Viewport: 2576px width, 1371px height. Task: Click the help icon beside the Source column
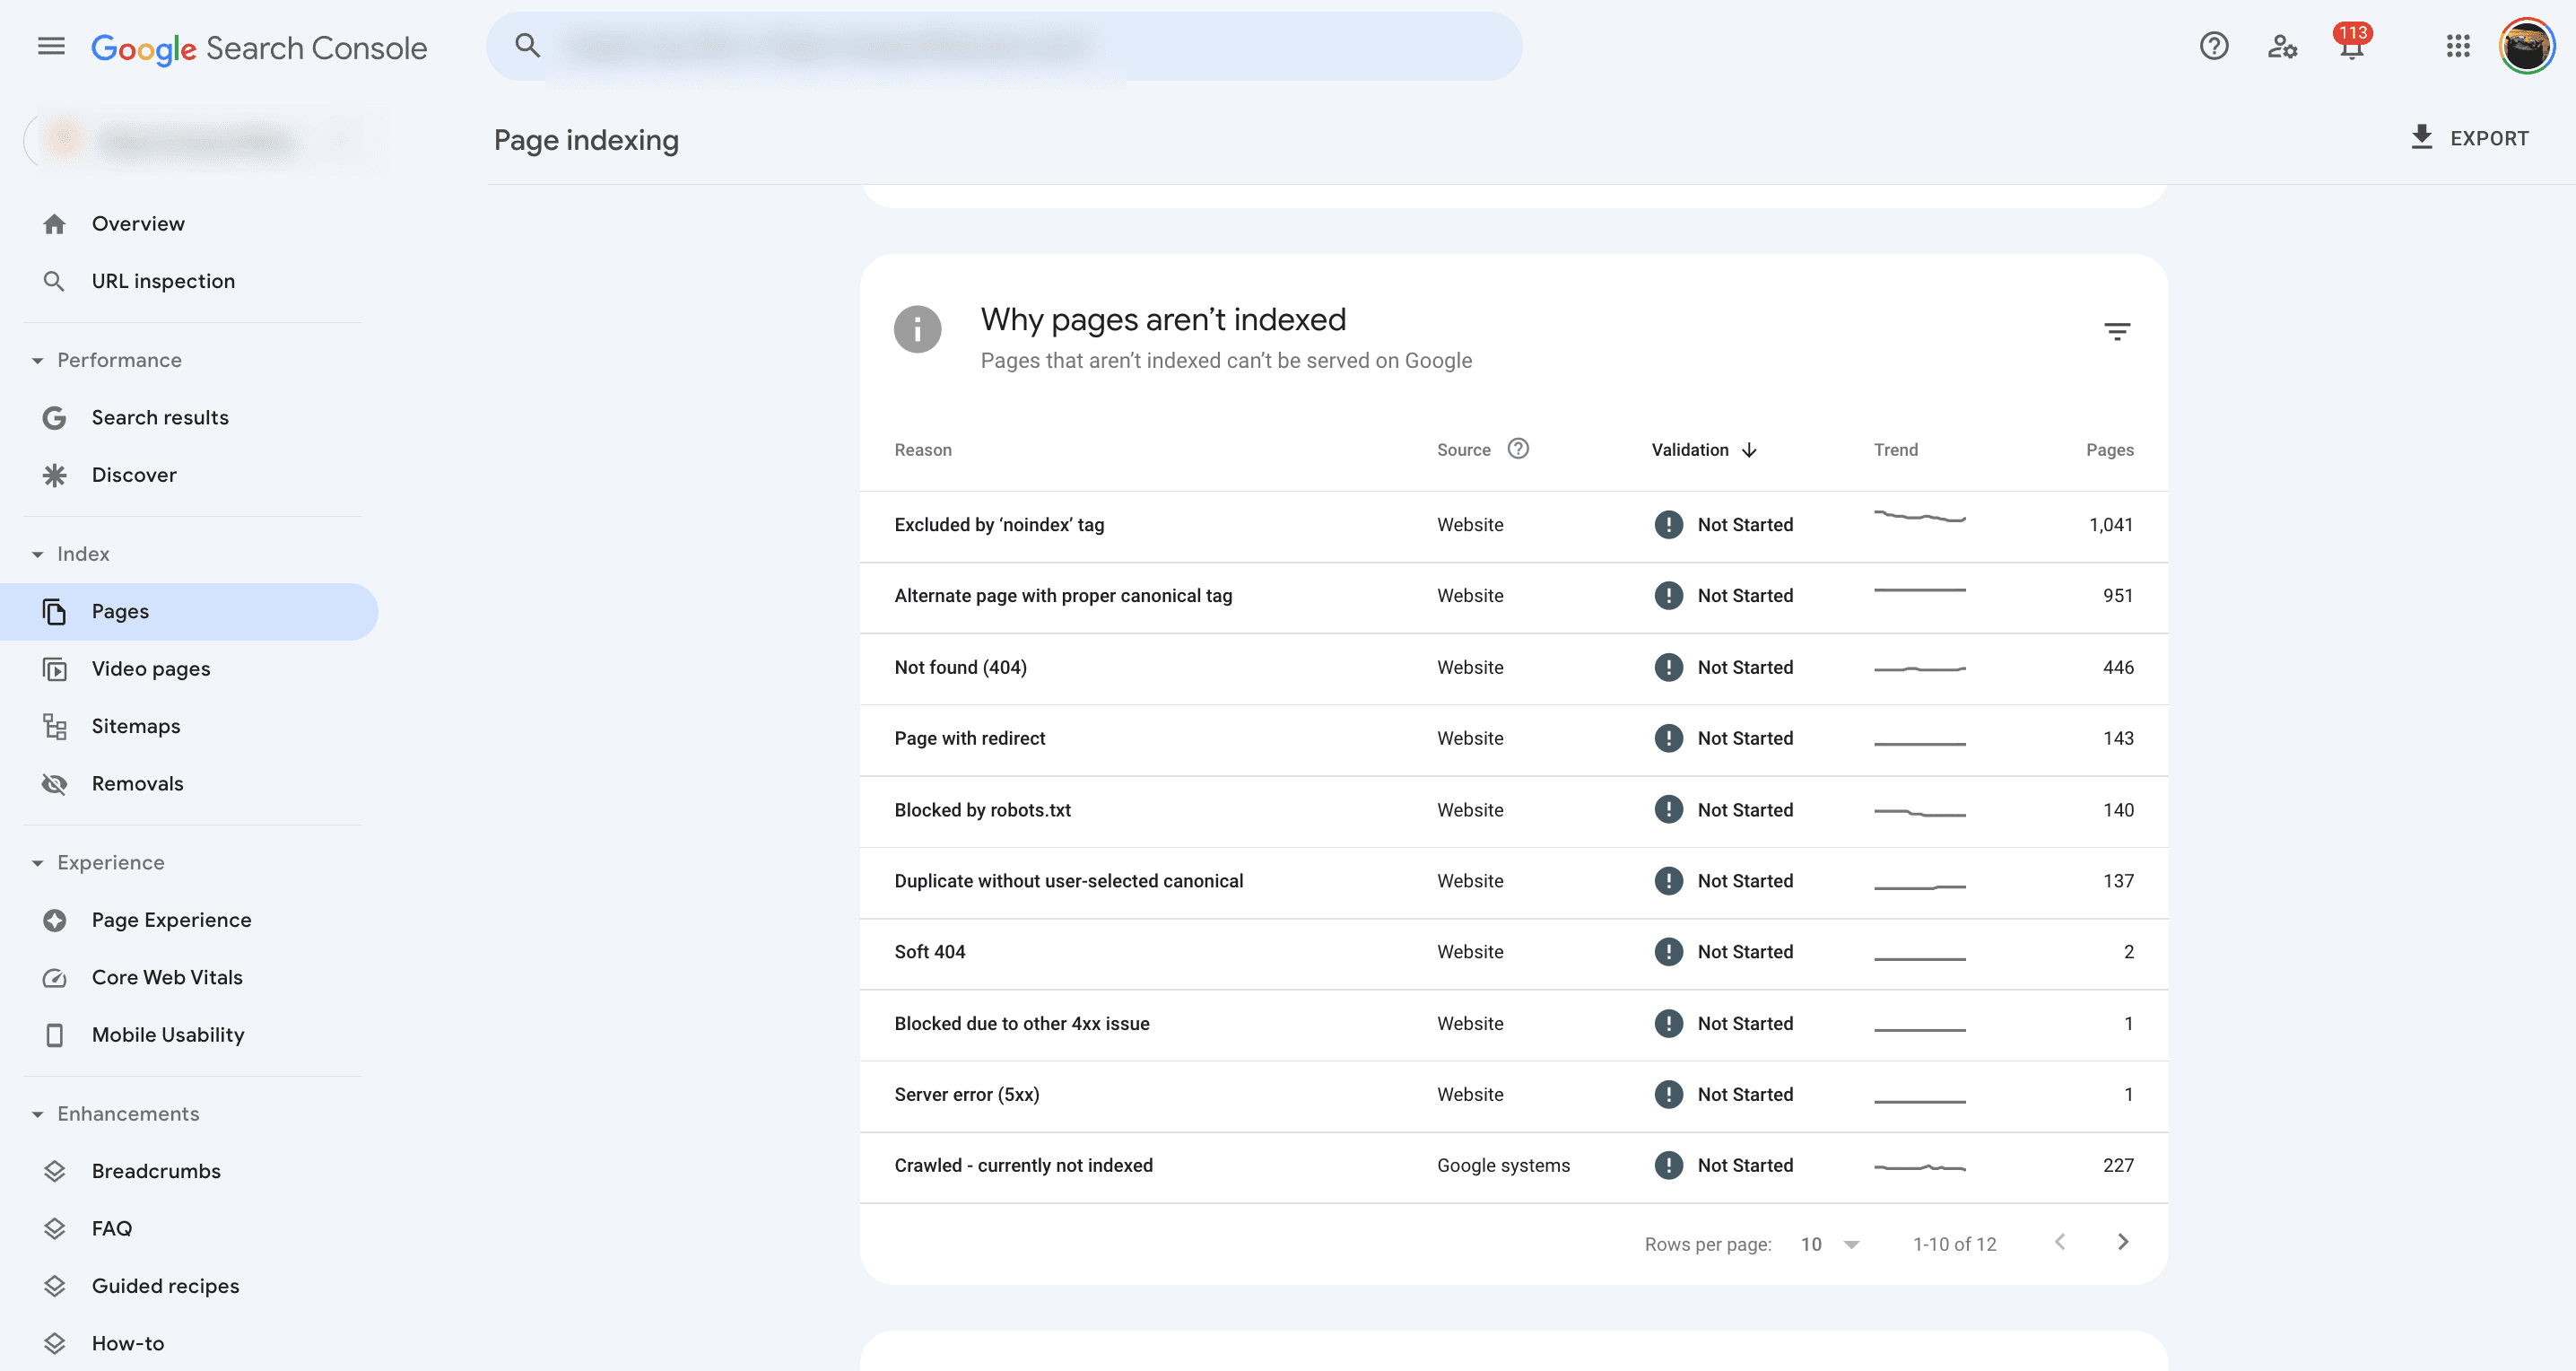[1519, 449]
